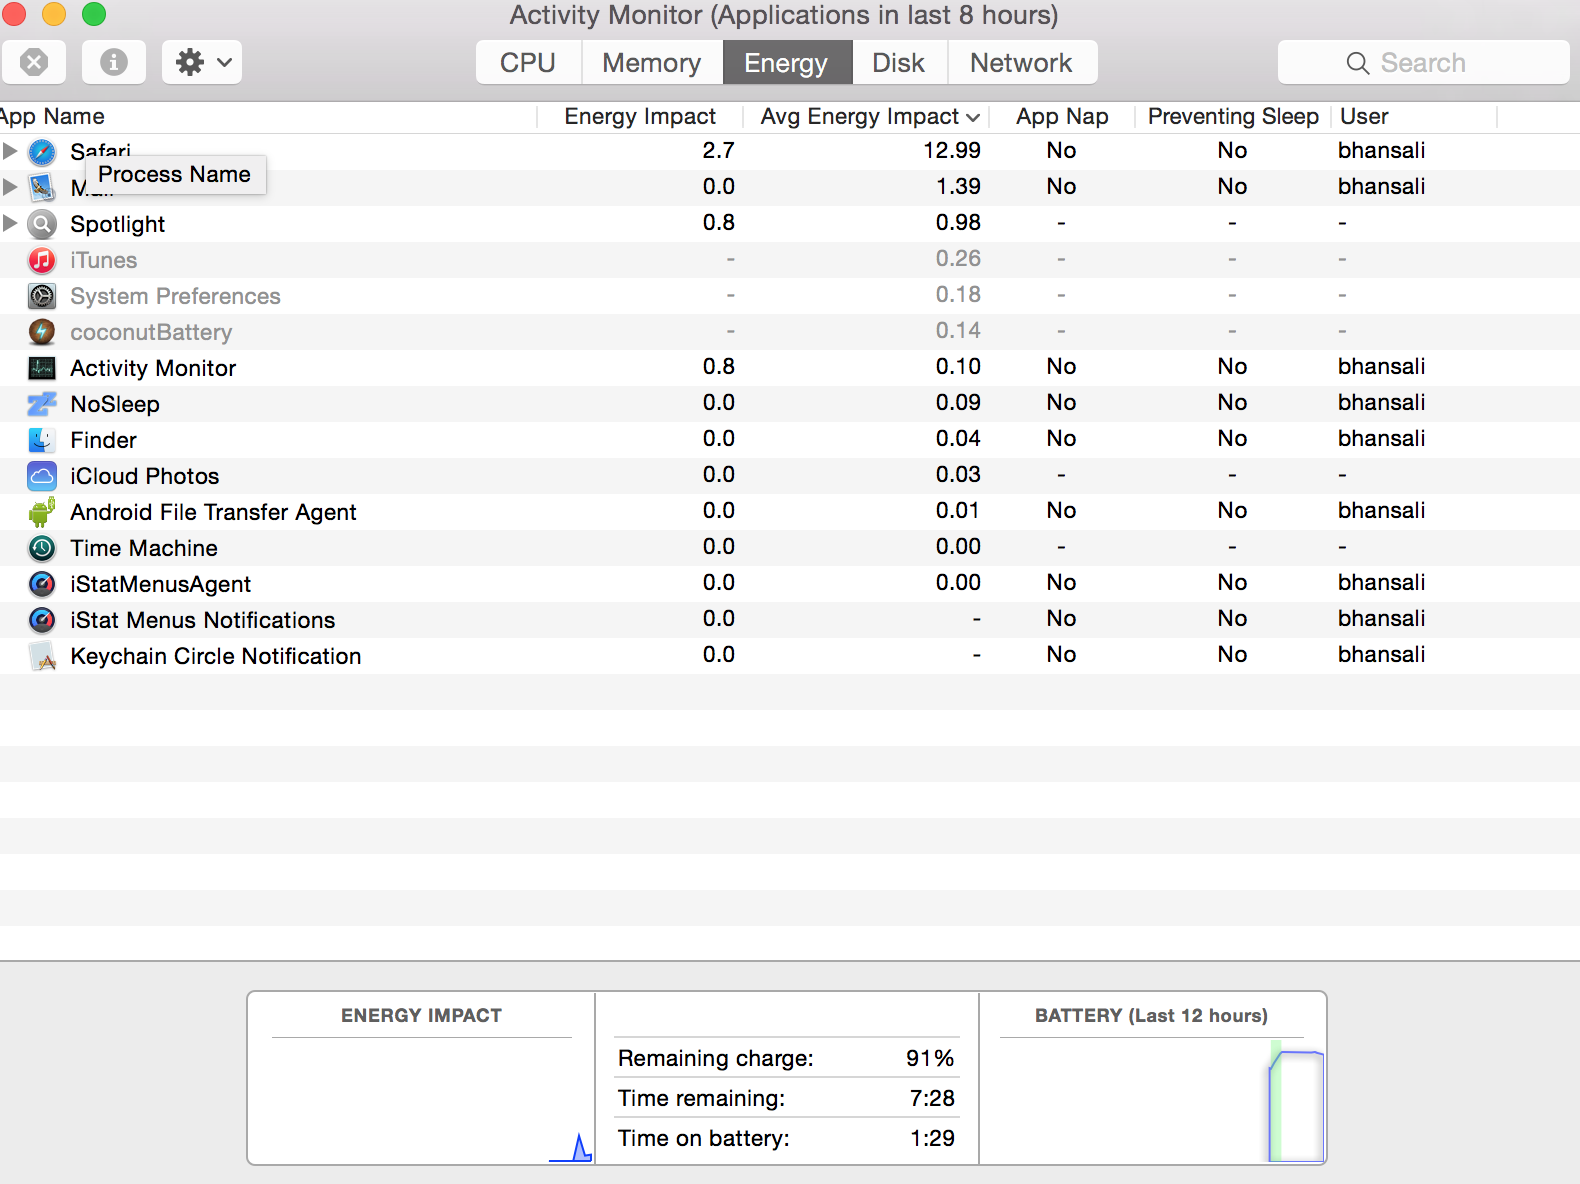Click the BATTERY (Last 12 hours) heading
Image resolution: width=1580 pixels, height=1184 pixels.
(1151, 1015)
